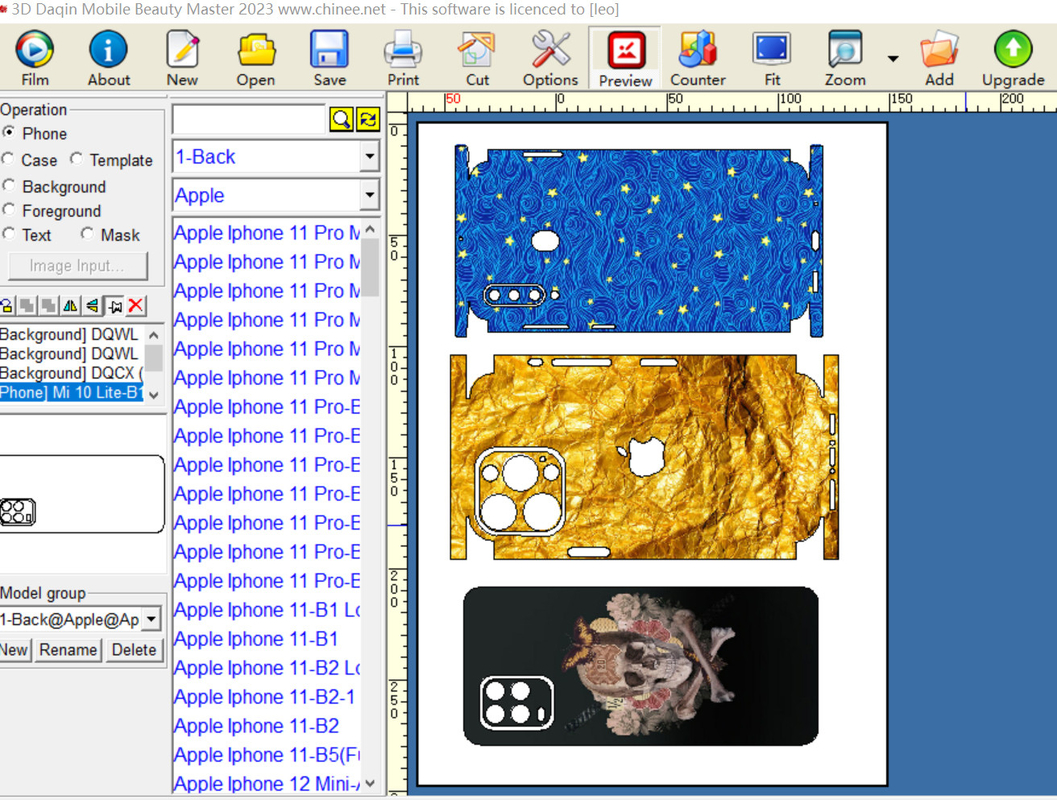Choose the Mask radio option
Screen dimensions: 1057x800
[88, 235]
